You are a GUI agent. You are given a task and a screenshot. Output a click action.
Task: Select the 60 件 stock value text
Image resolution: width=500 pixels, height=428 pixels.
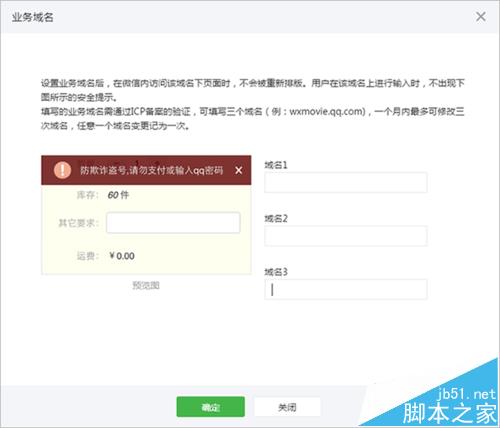[x=118, y=195]
